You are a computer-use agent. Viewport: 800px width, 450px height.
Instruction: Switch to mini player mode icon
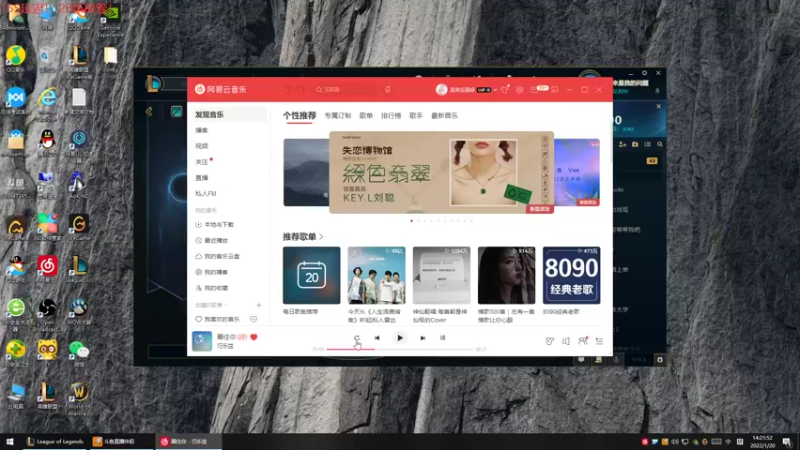(555, 90)
